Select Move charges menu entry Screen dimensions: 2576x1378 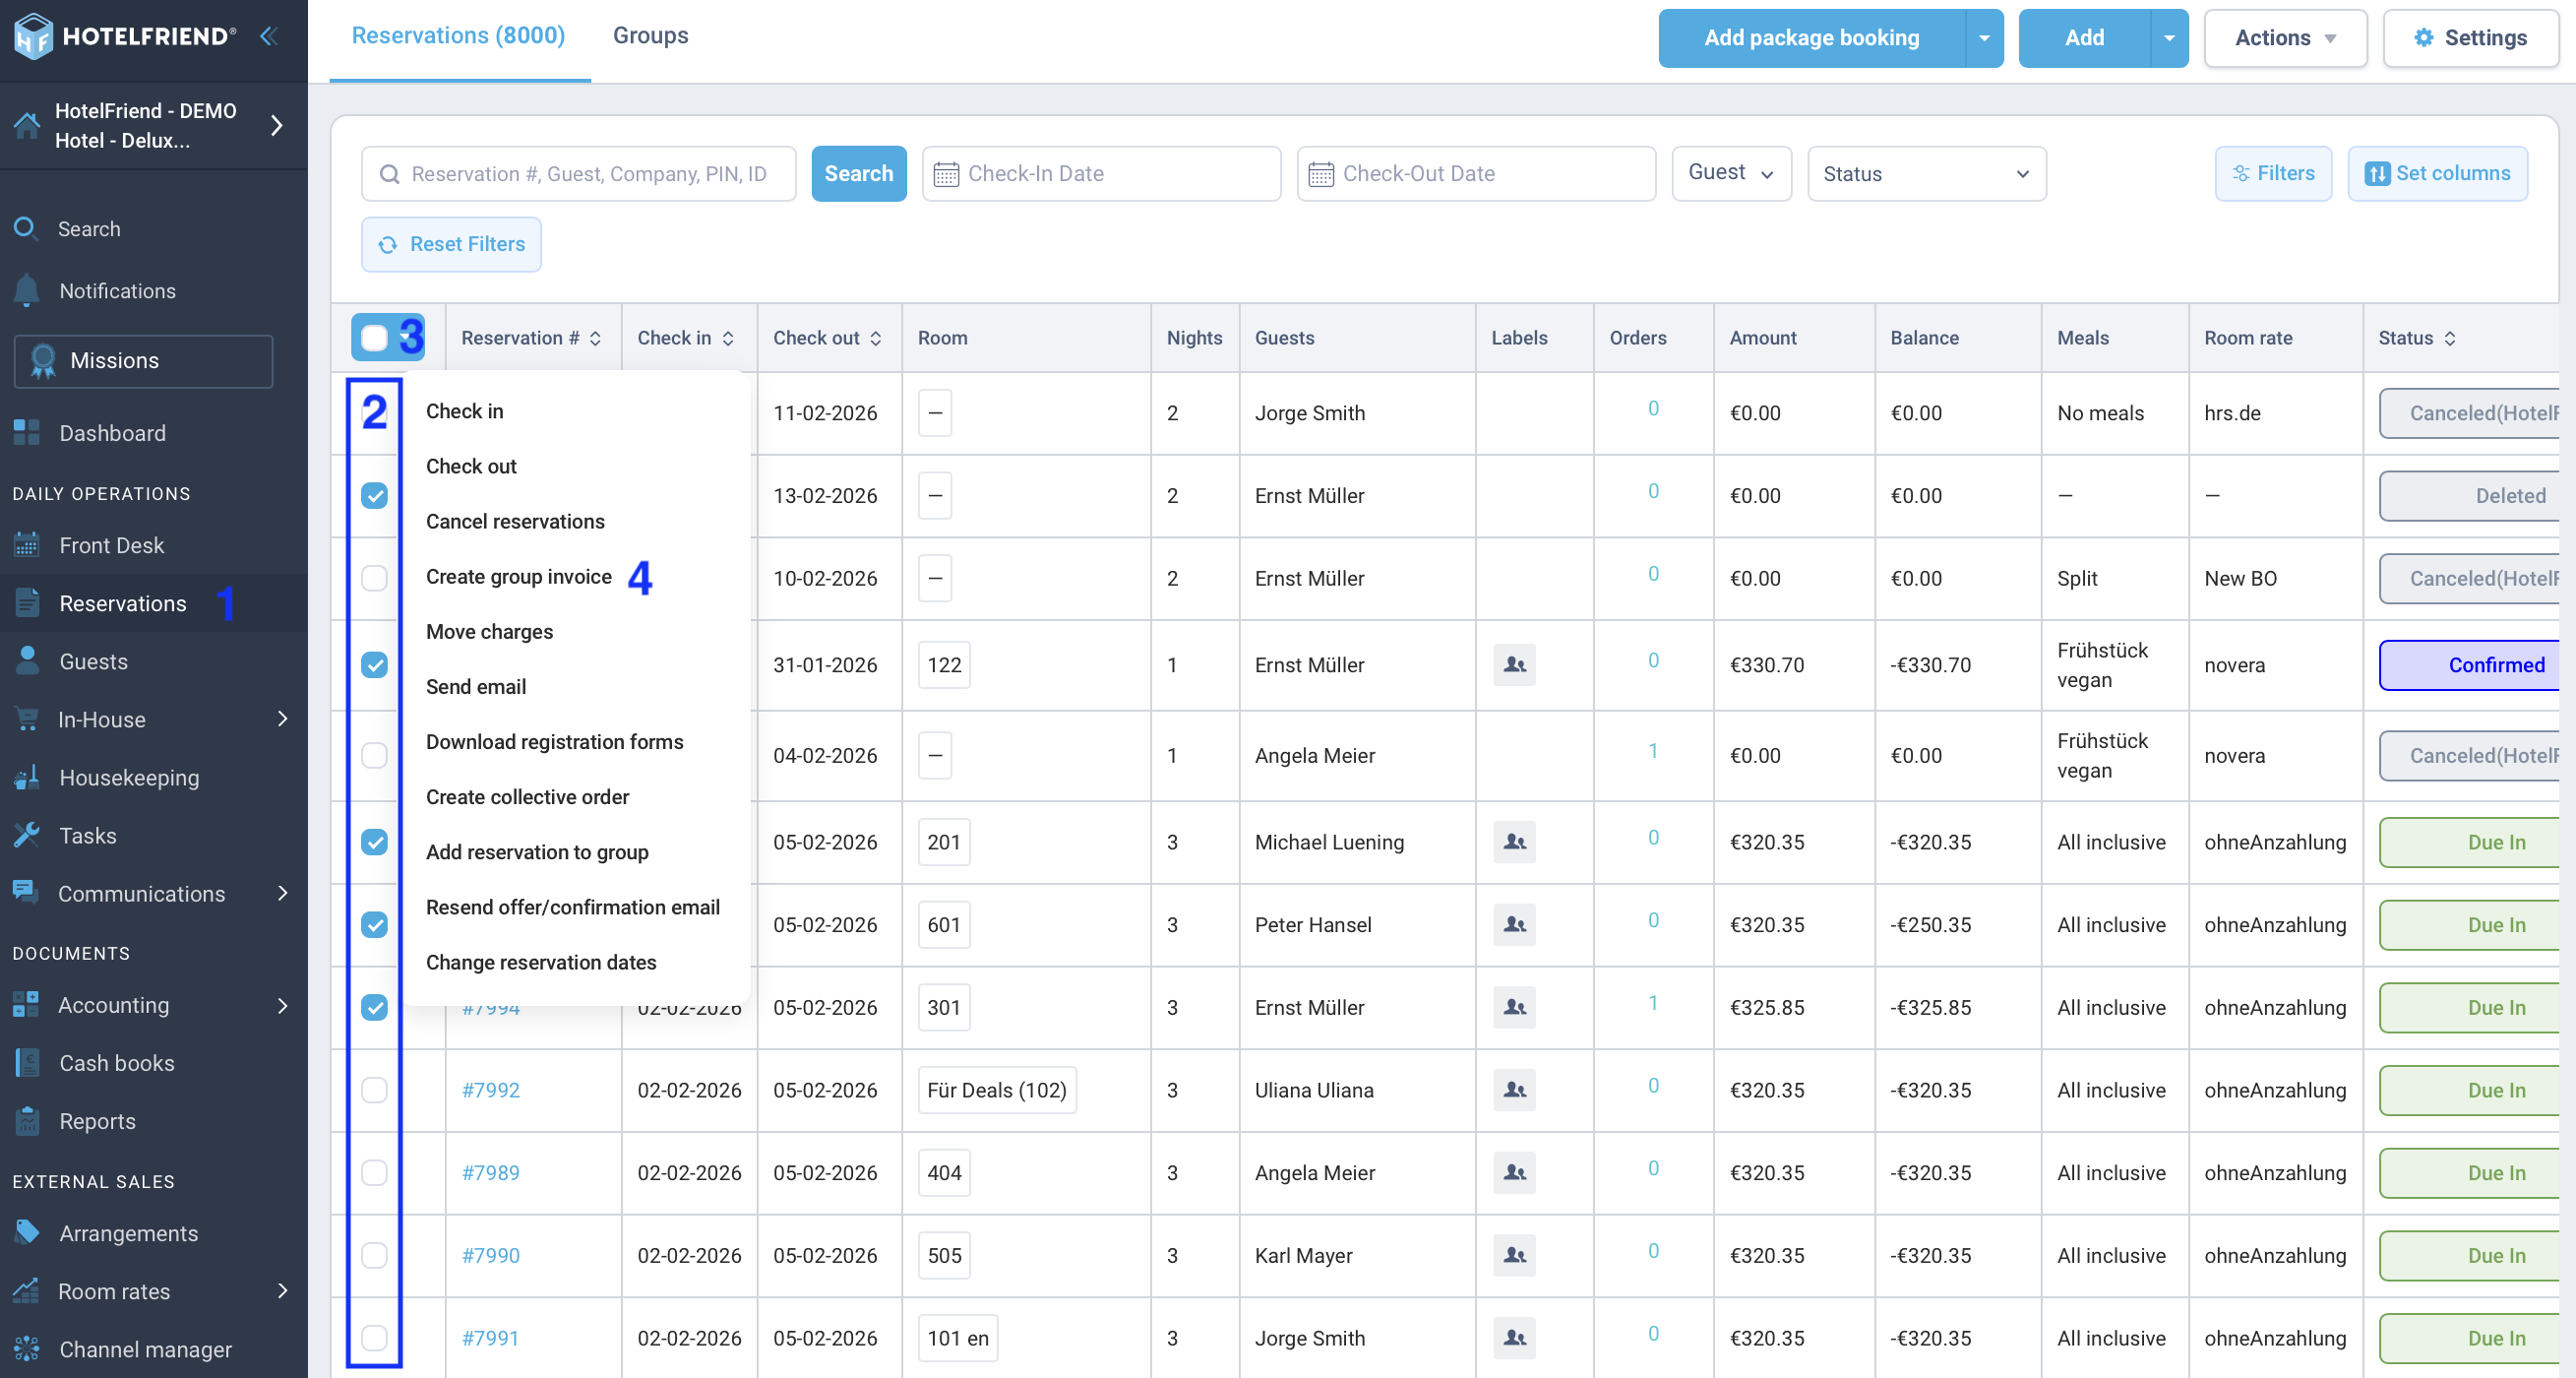[x=489, y=632]
